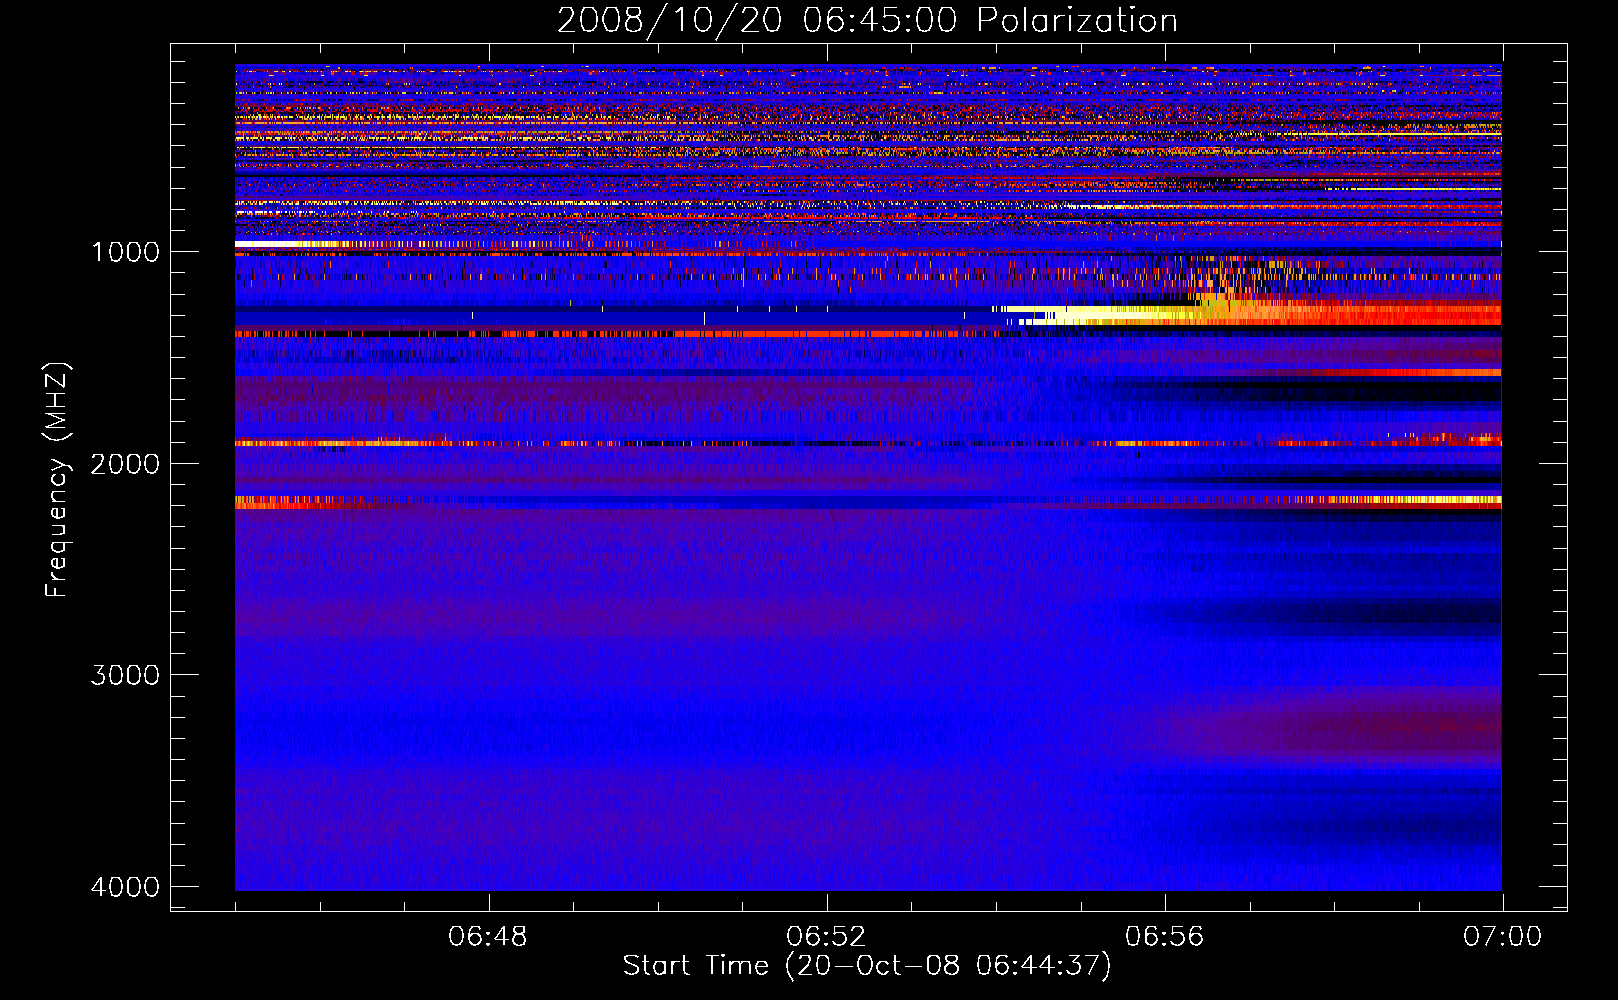Click the 06:52 time tick label
This screenshot has height=1000, width=1618.
[x=826, y=937]
